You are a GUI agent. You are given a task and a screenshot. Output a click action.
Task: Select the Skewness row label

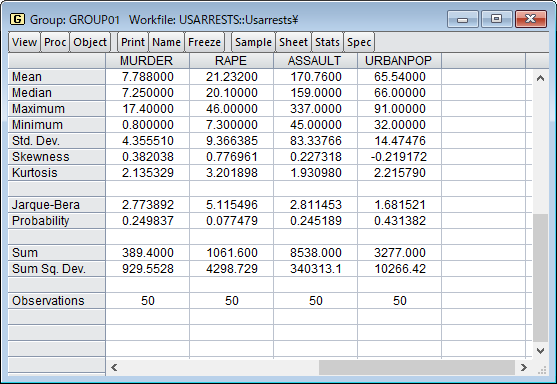[56, 157]
